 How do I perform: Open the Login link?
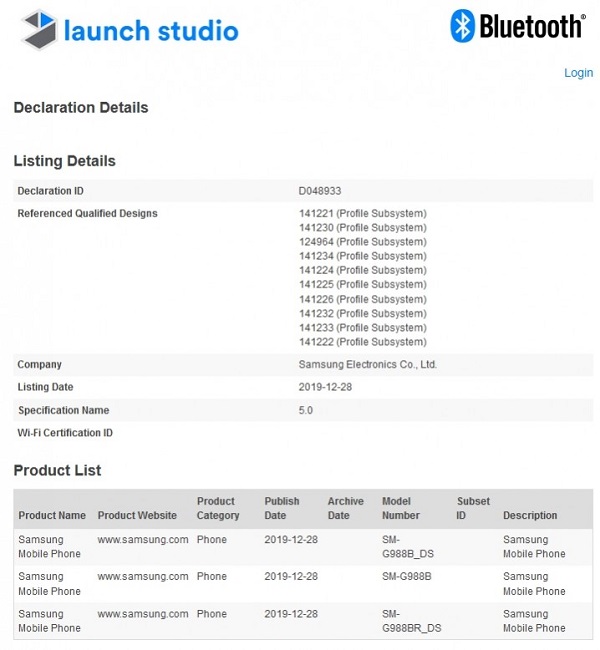pyautogui.click(x=578, y=73)
